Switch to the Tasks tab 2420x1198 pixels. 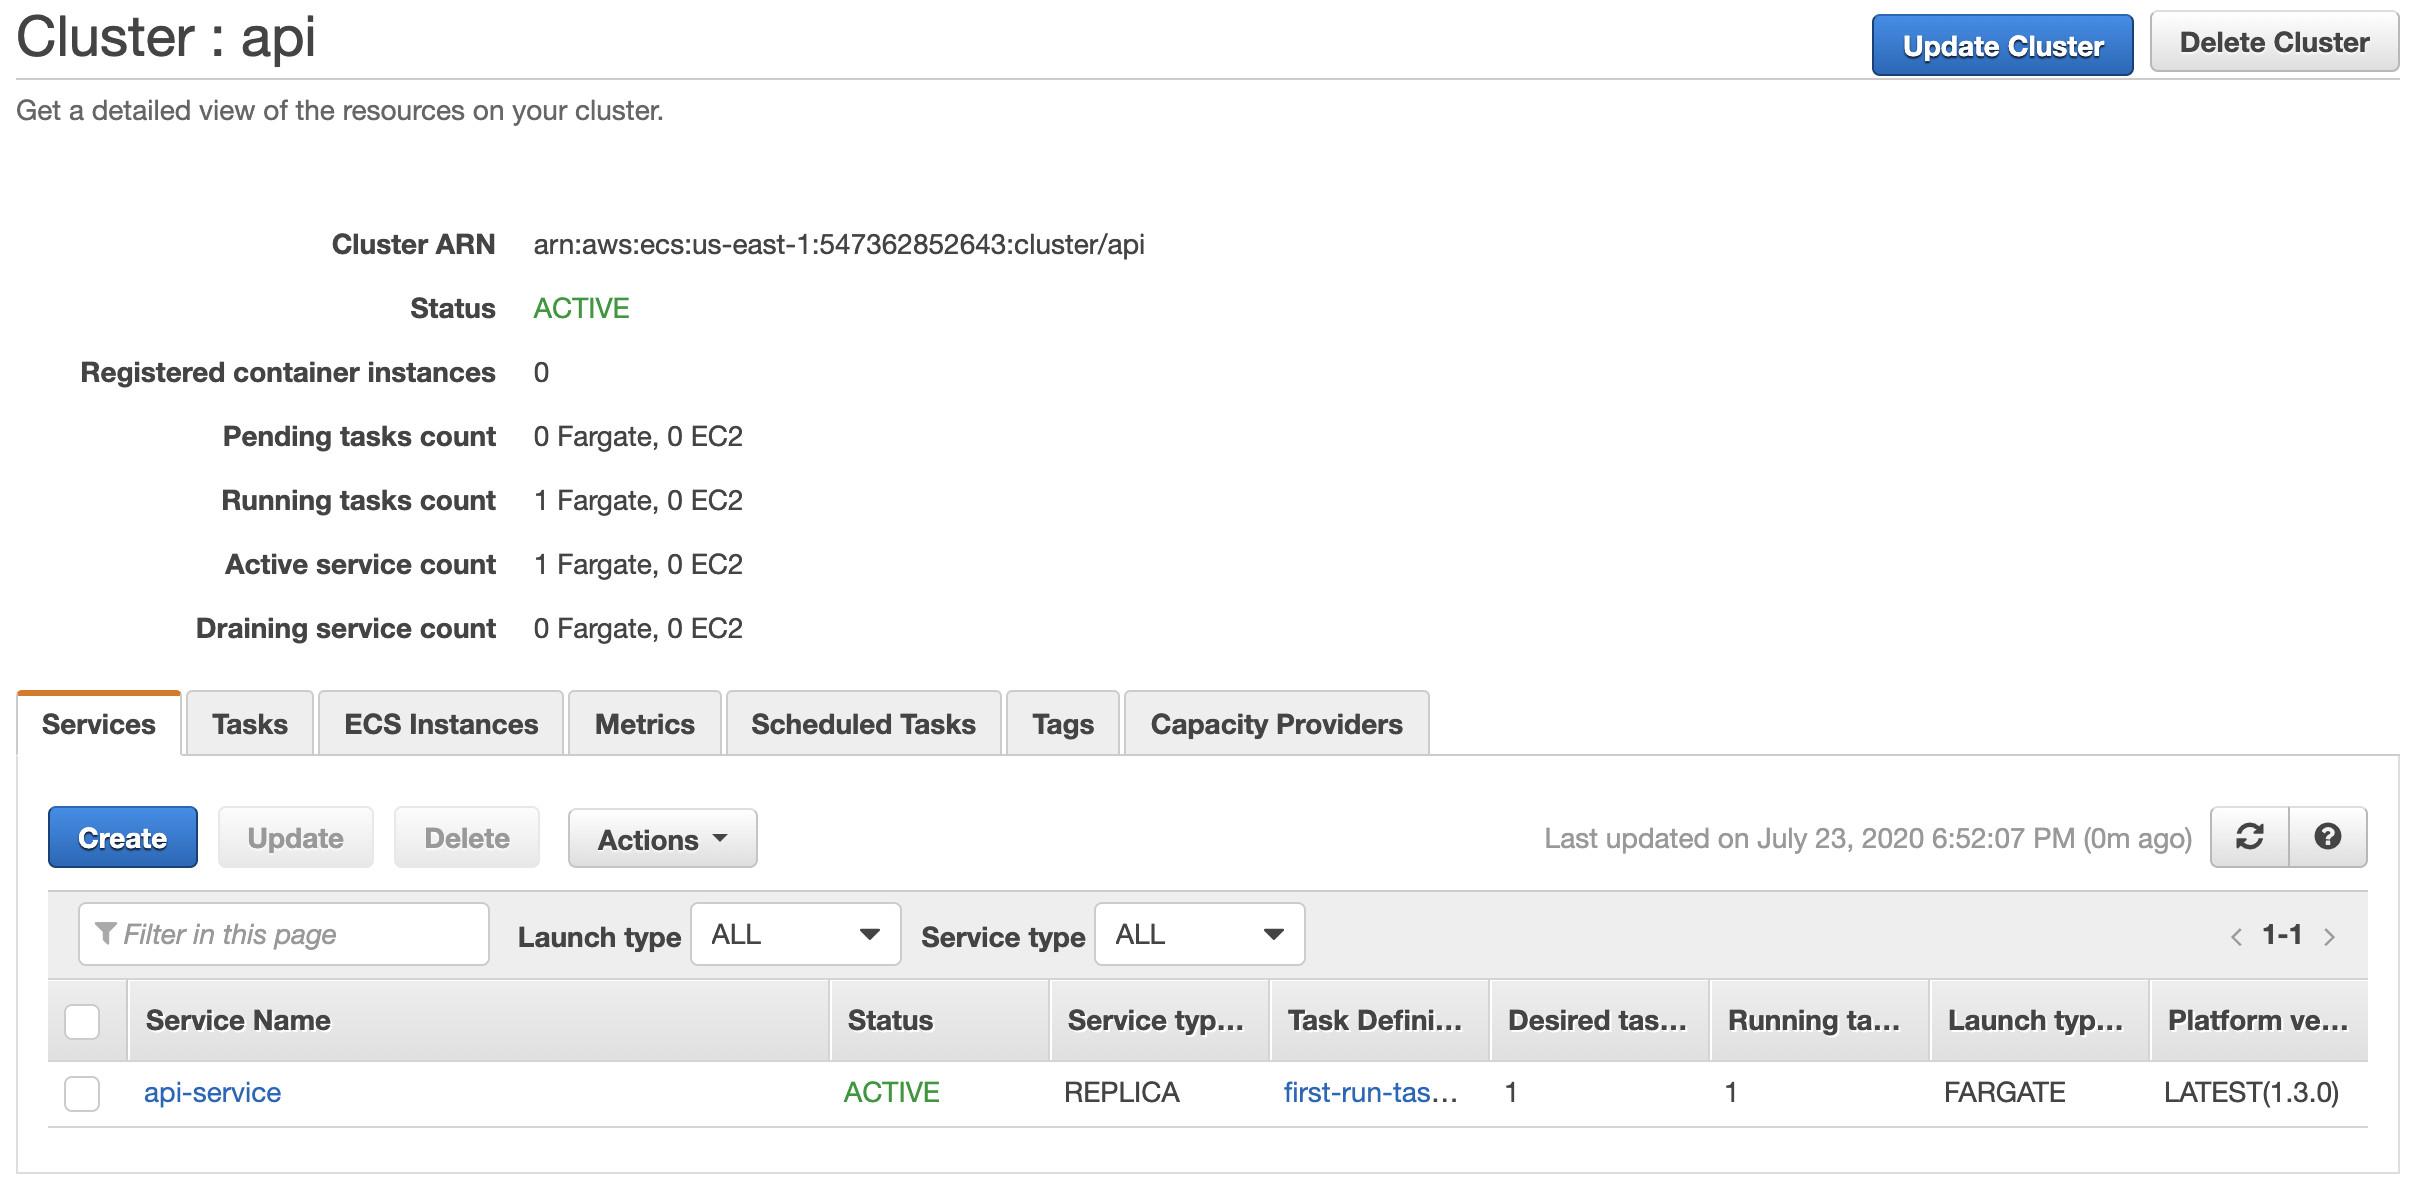(249, 724)
